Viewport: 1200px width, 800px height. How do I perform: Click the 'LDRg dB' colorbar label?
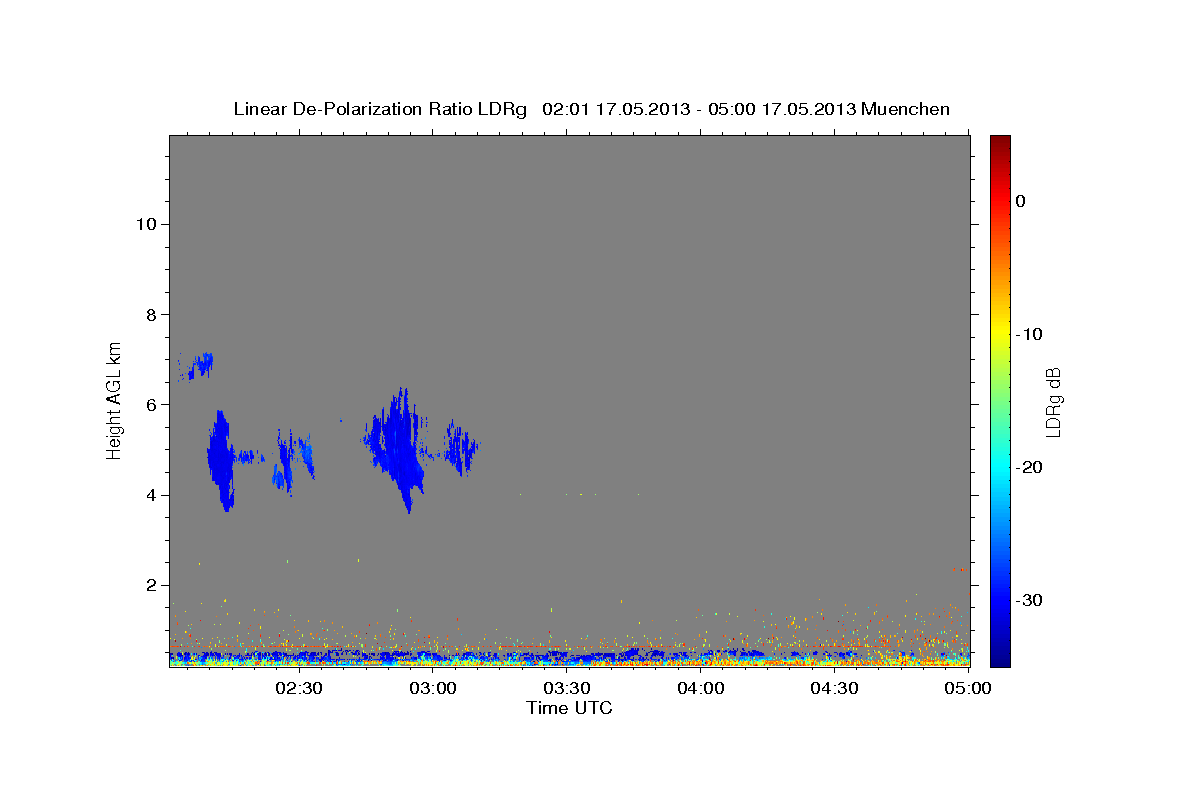(1052, 402)
